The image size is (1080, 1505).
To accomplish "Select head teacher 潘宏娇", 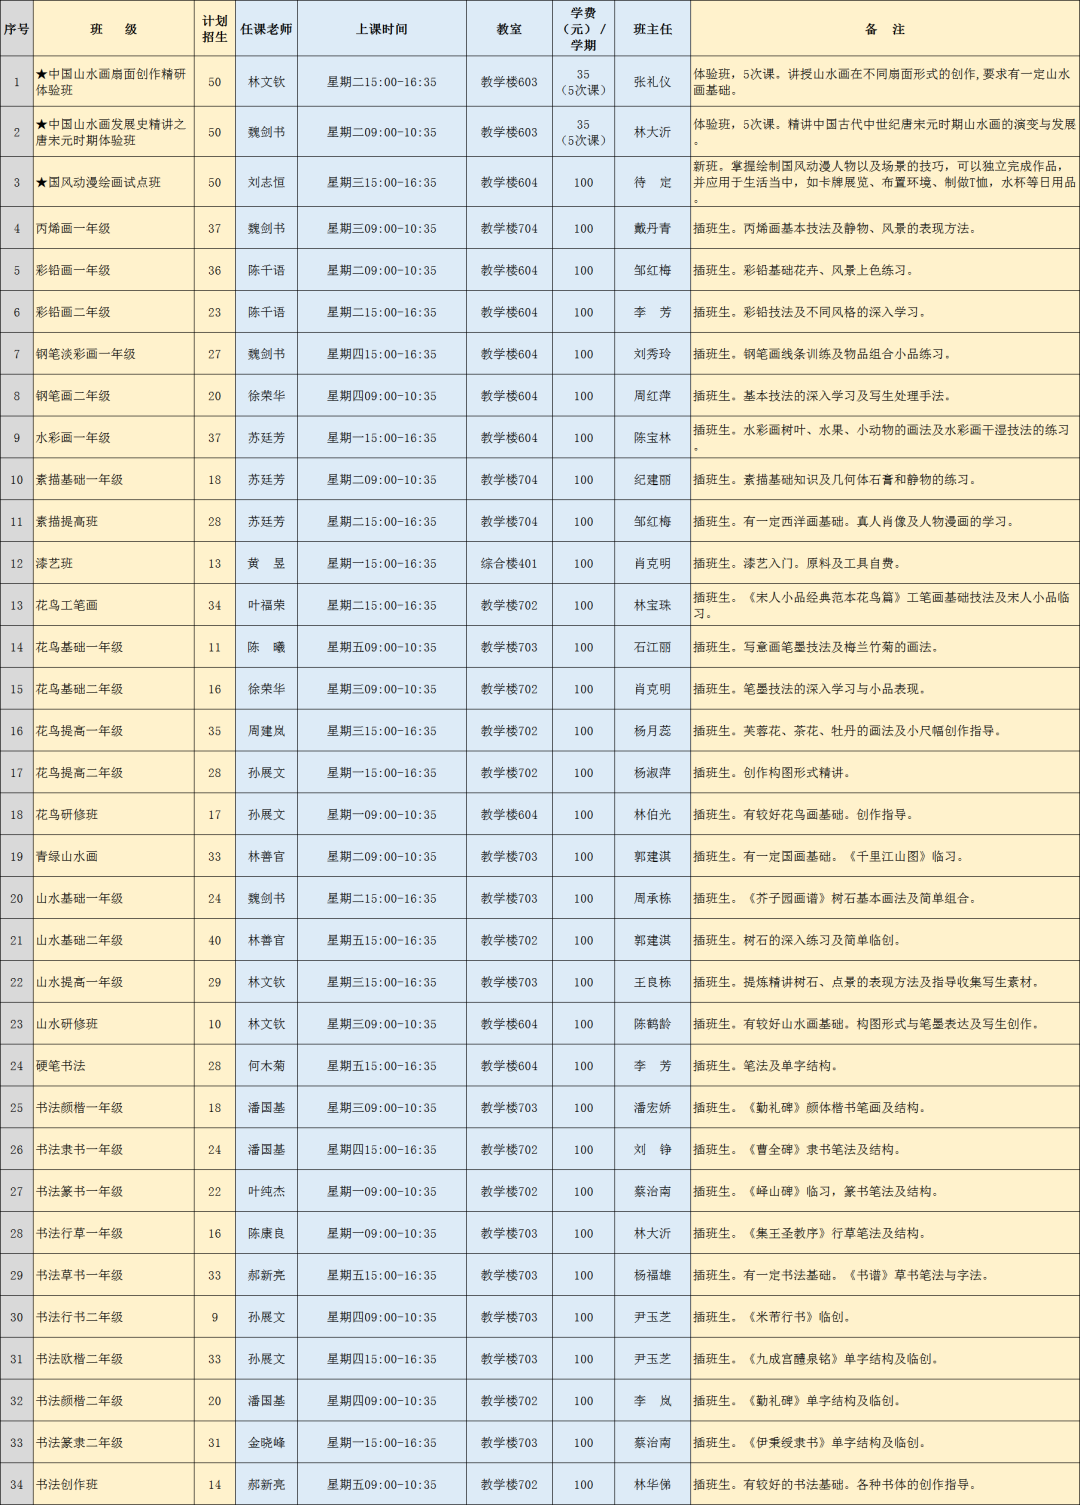I will pyautogui.click(x=652, y=1108).
